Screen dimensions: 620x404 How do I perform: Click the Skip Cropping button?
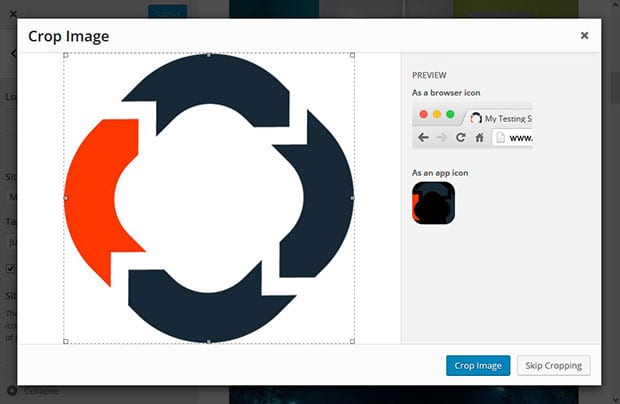[554, 366]
